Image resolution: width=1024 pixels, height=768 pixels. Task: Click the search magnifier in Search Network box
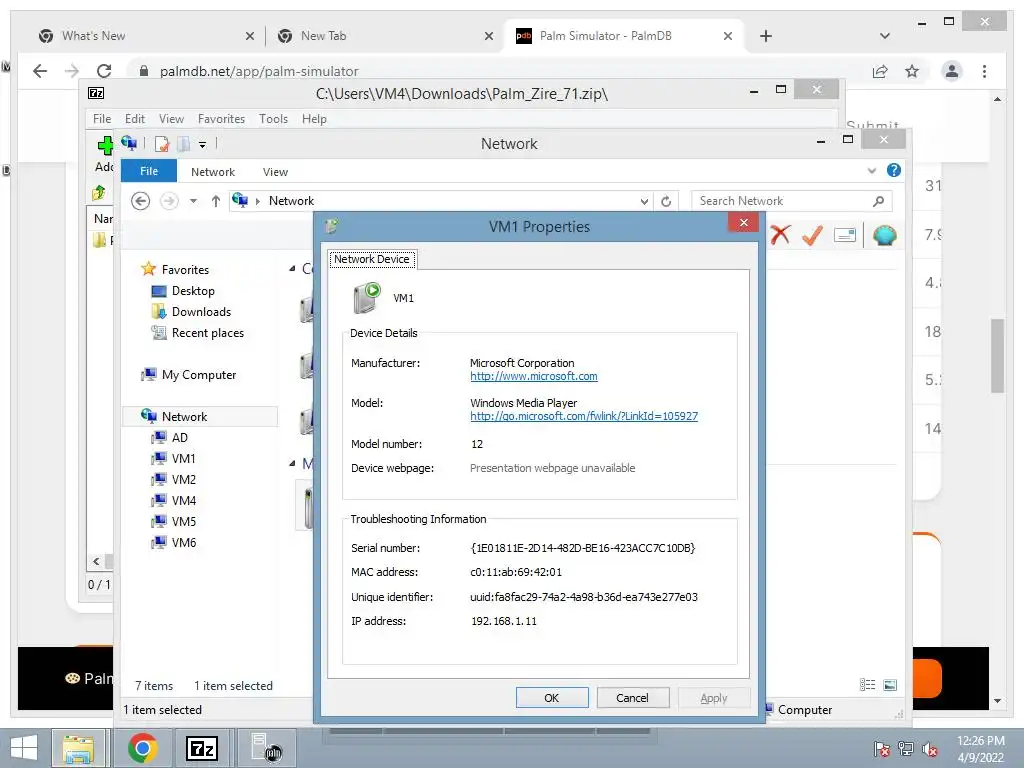click(878, 201)
